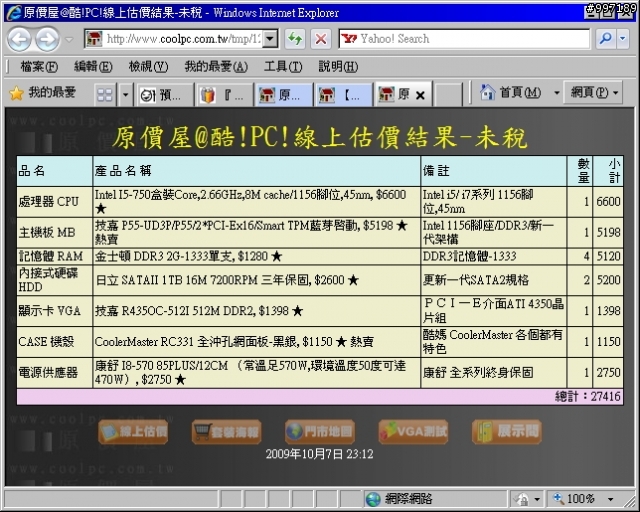Click the 產品名稱 column header
Image resolution: width=640 pixels, height=512 pixels.
pyautogui.click(x=256, y=171)
